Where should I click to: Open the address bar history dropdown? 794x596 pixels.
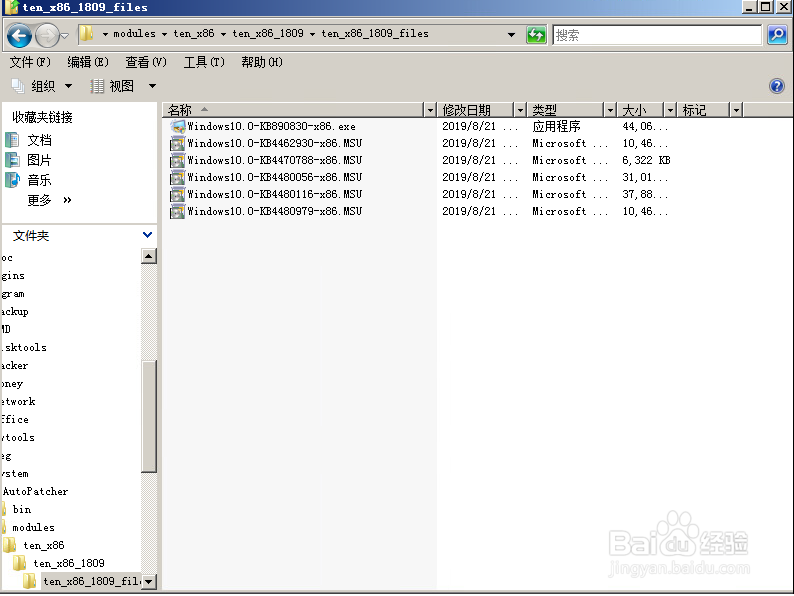(511, 34)
